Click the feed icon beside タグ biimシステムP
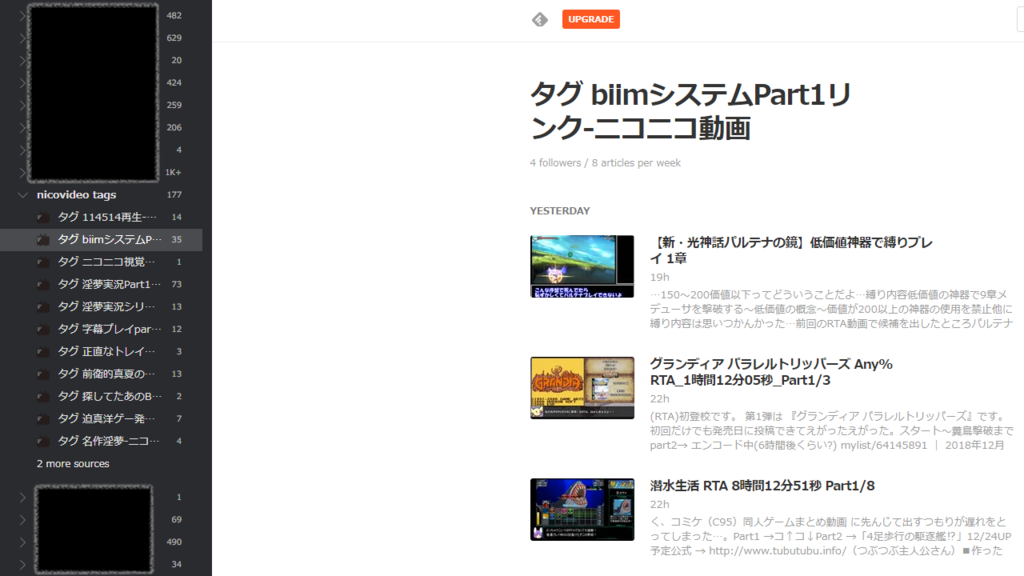The width and height of the screenshot is (1024, 576). point(43,240)
